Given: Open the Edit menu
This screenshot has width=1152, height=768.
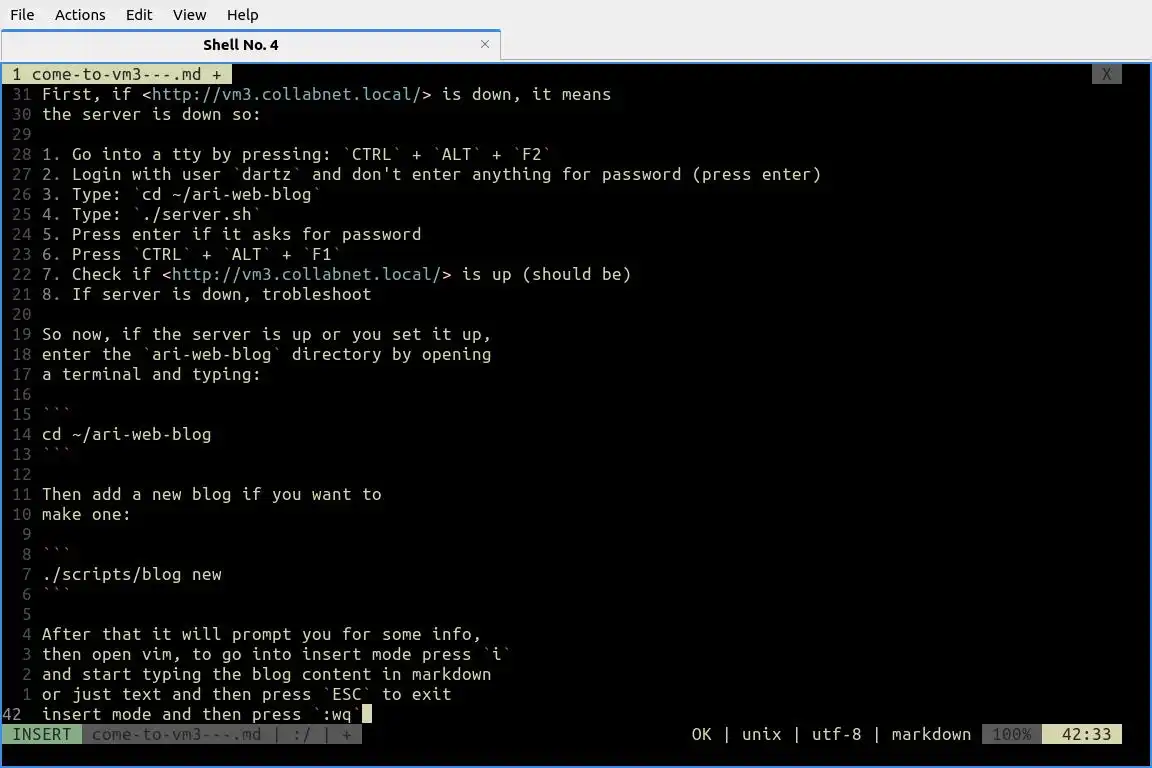Looking at the screenshot, I should coord(139,15).
